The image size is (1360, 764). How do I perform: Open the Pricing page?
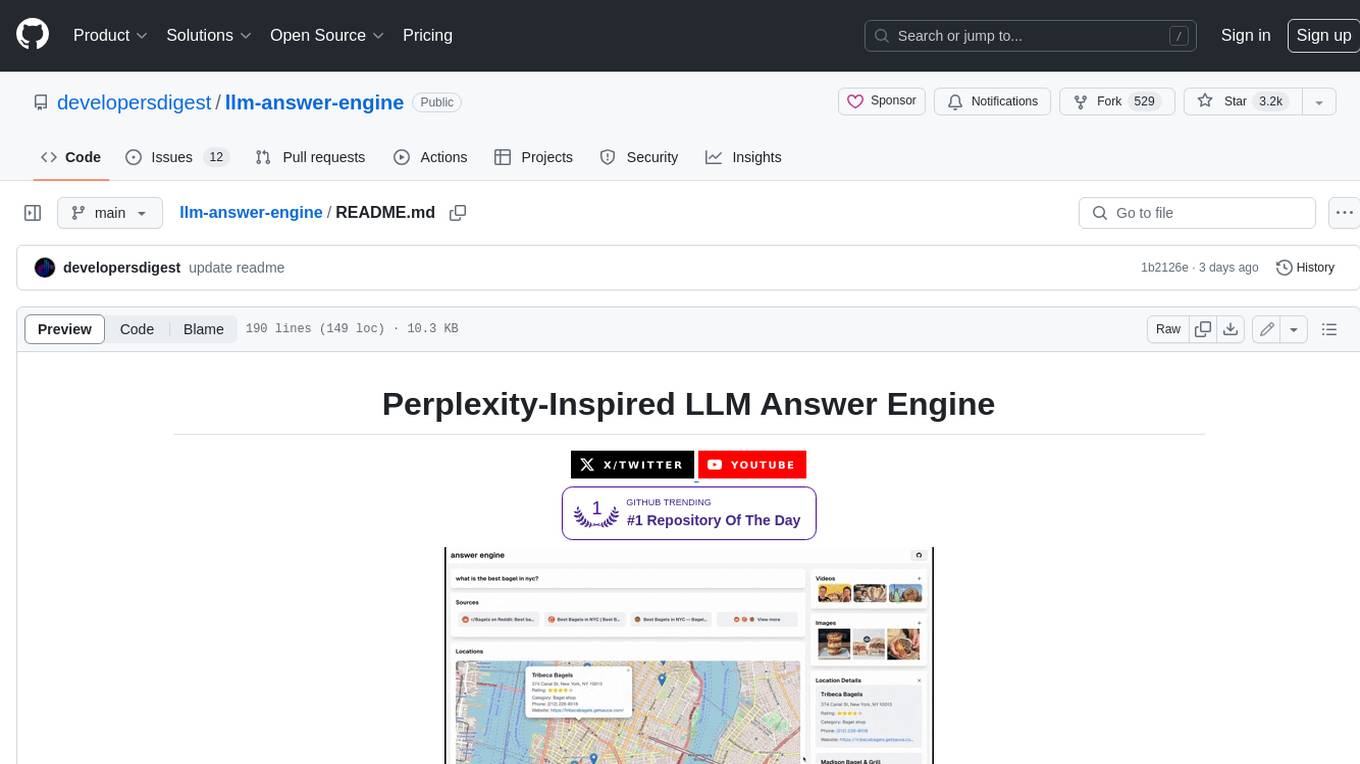click(427, 35)
